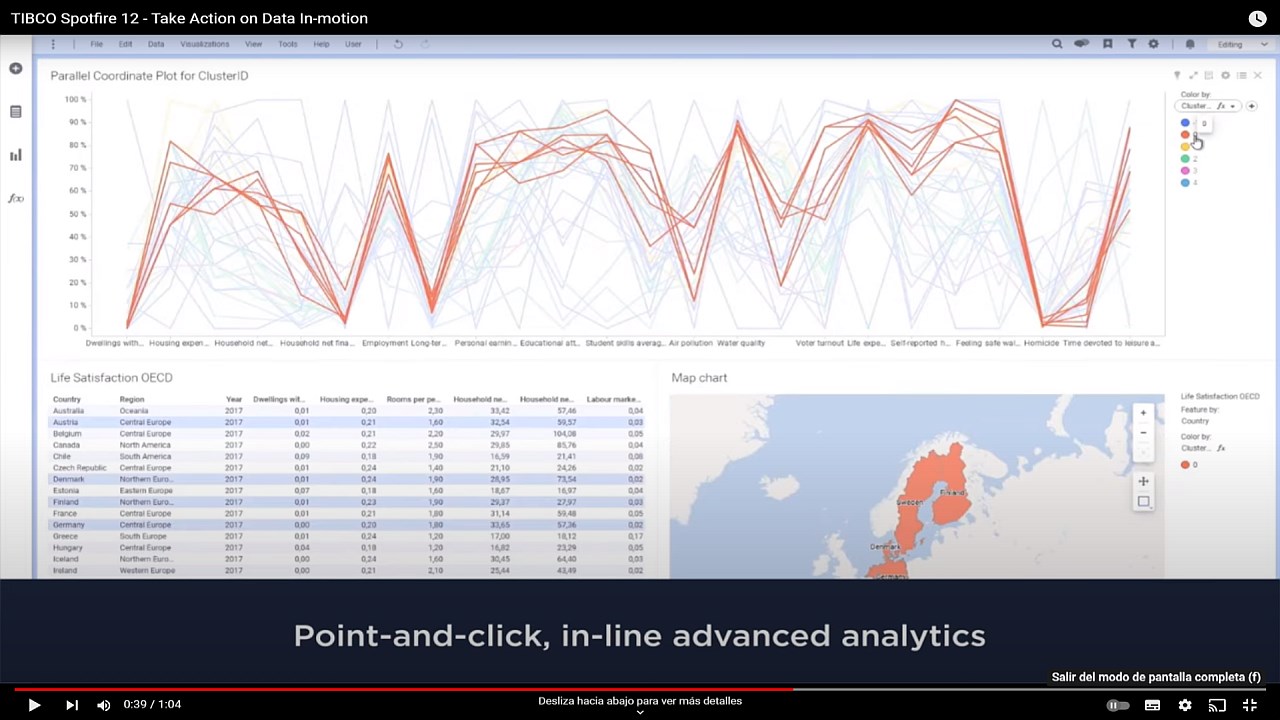Select the Finland row in the table
The width and height of the screenshot is (1280, 720).
point(347,502)
